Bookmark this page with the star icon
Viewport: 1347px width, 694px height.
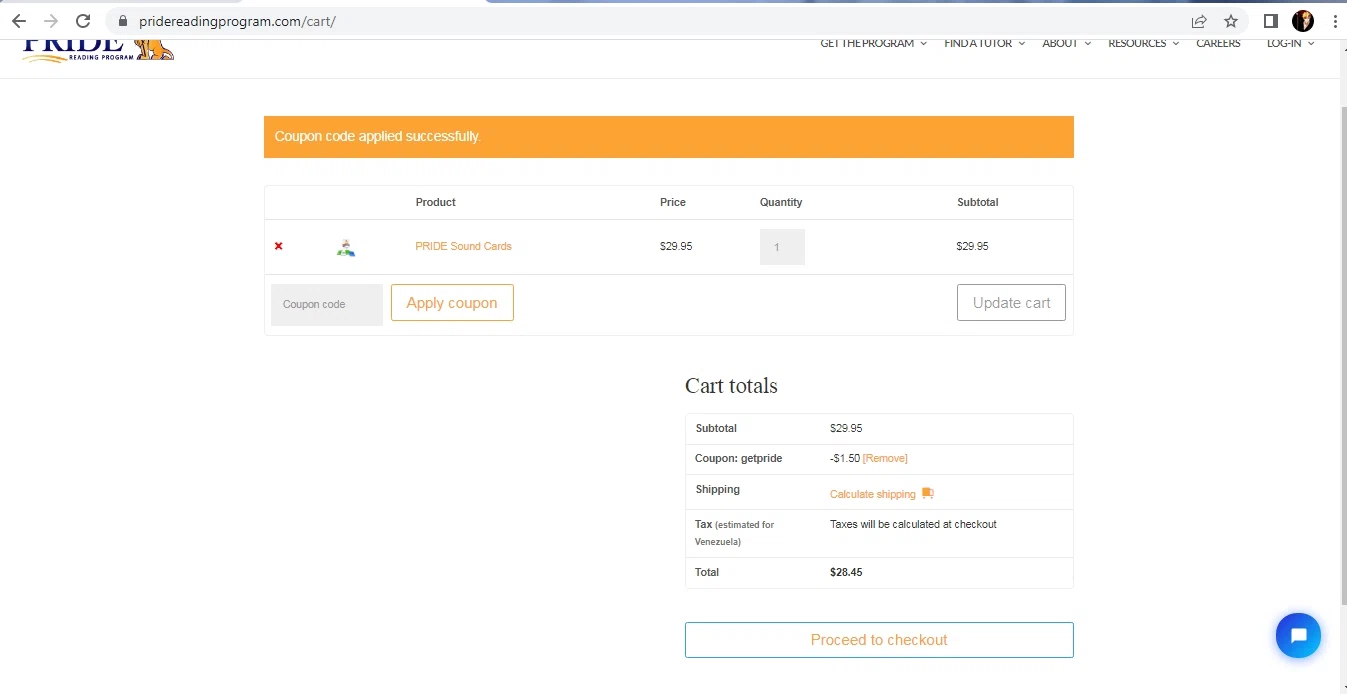pos(1231,21)
